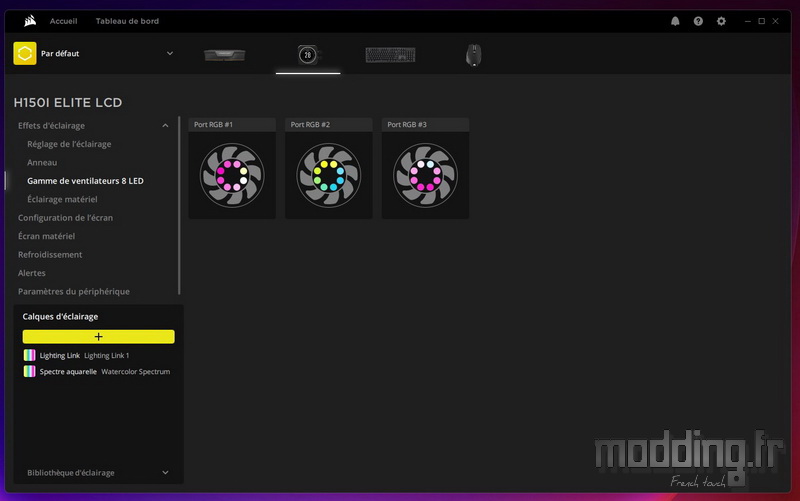
Task: Select the mouse device icon
Action: [473, 55]
